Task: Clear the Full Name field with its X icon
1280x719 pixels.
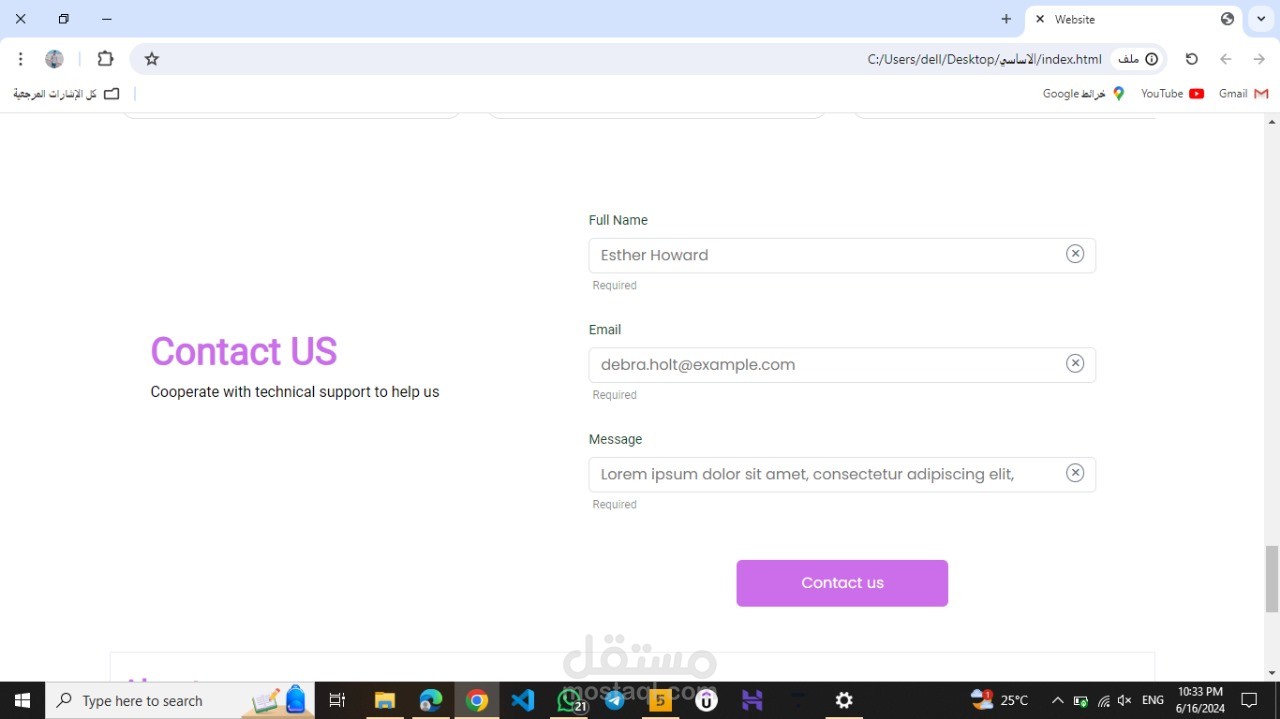Action: [1075, 254]
